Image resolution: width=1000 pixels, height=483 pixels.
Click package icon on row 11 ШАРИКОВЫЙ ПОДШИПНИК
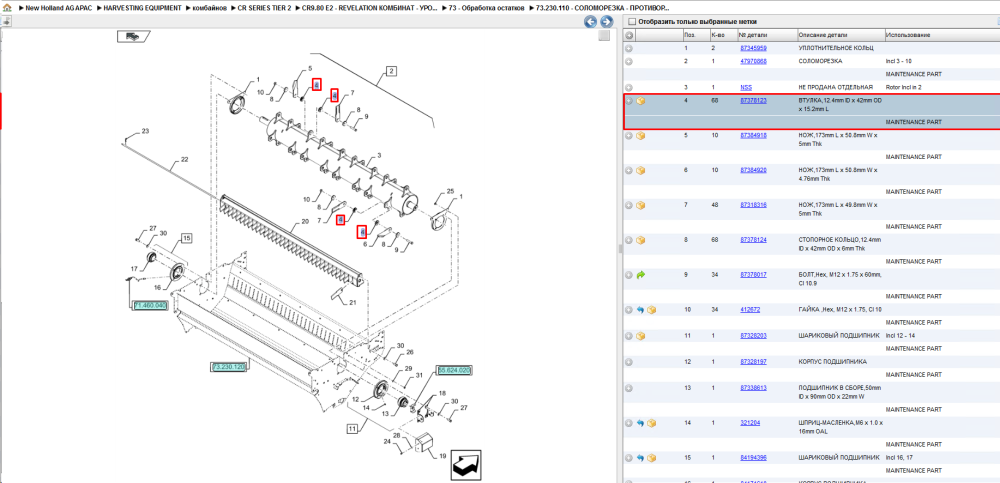point(641,336)
